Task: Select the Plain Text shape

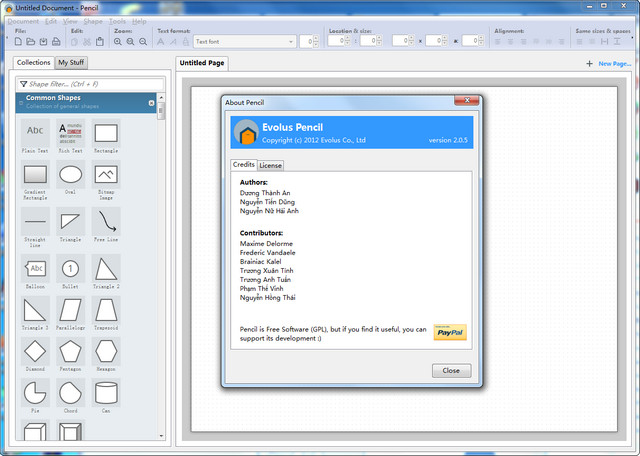Action: click(x=35, y=136)
